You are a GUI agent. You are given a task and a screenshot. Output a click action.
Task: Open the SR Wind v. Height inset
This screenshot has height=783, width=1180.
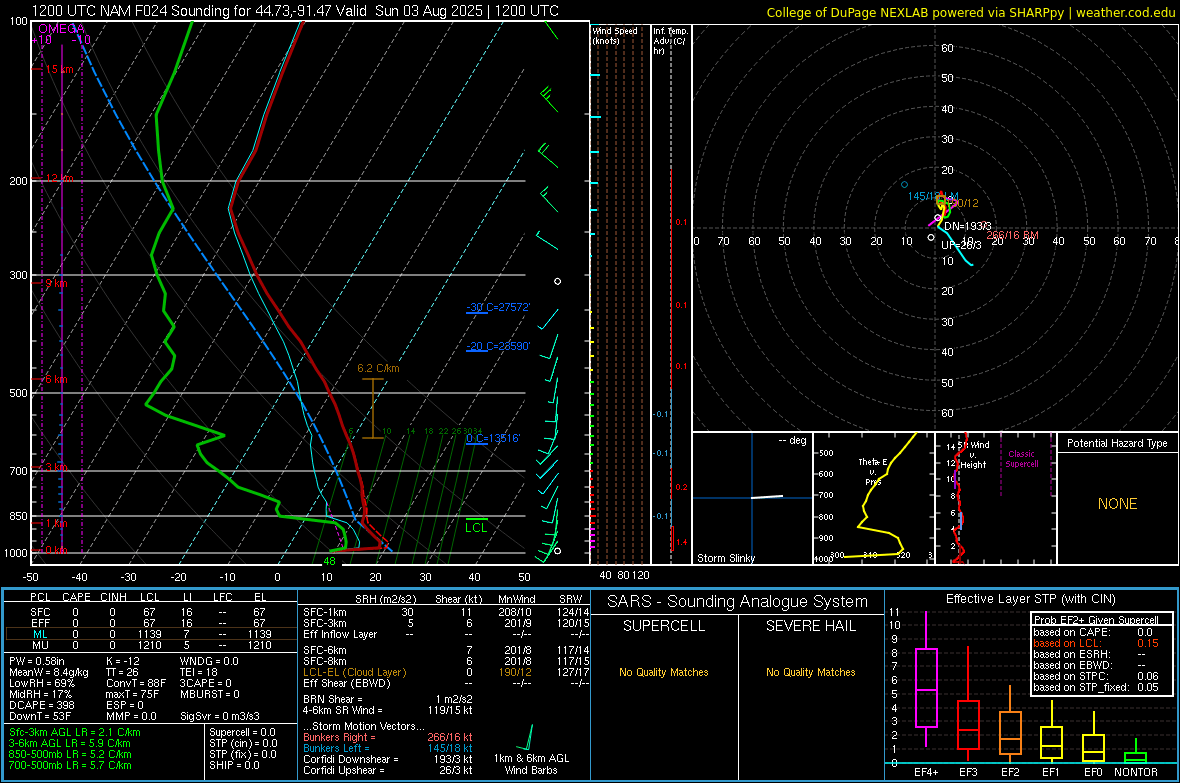click(995, 498)
